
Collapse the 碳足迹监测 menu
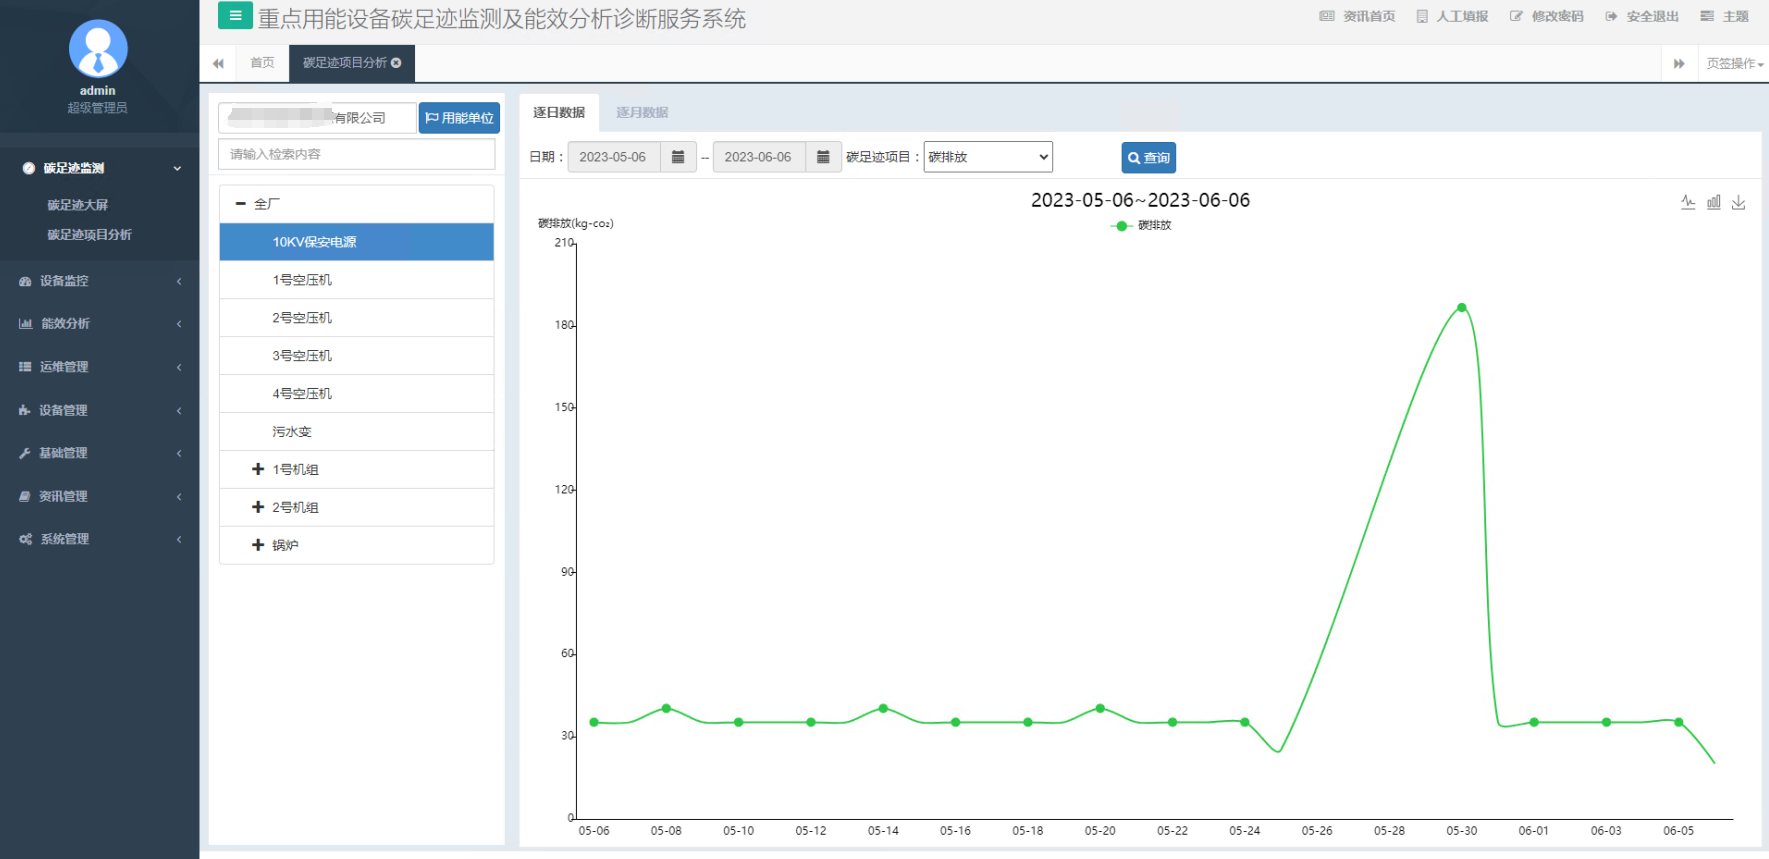point(99,168)
